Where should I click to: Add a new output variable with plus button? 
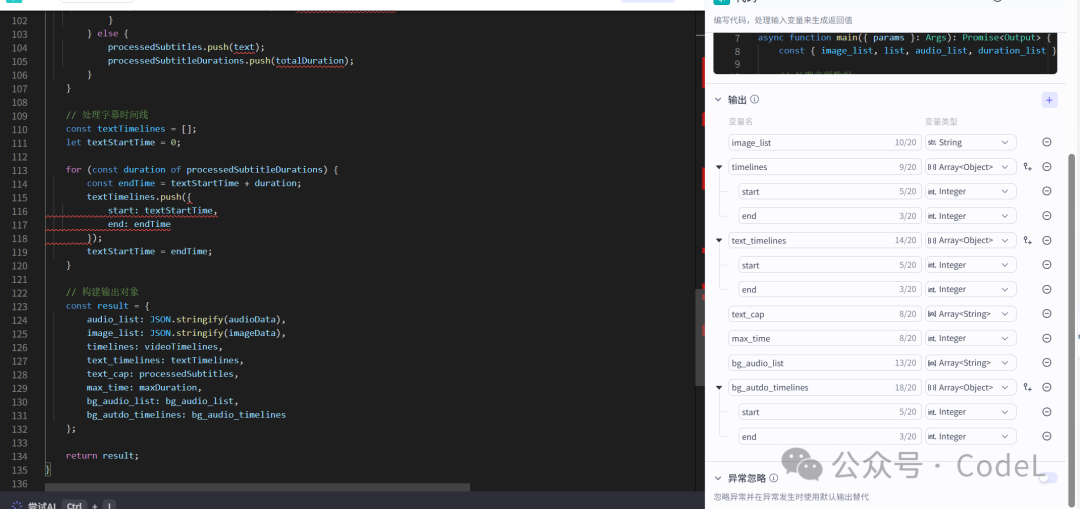[x=1049, y=100]
